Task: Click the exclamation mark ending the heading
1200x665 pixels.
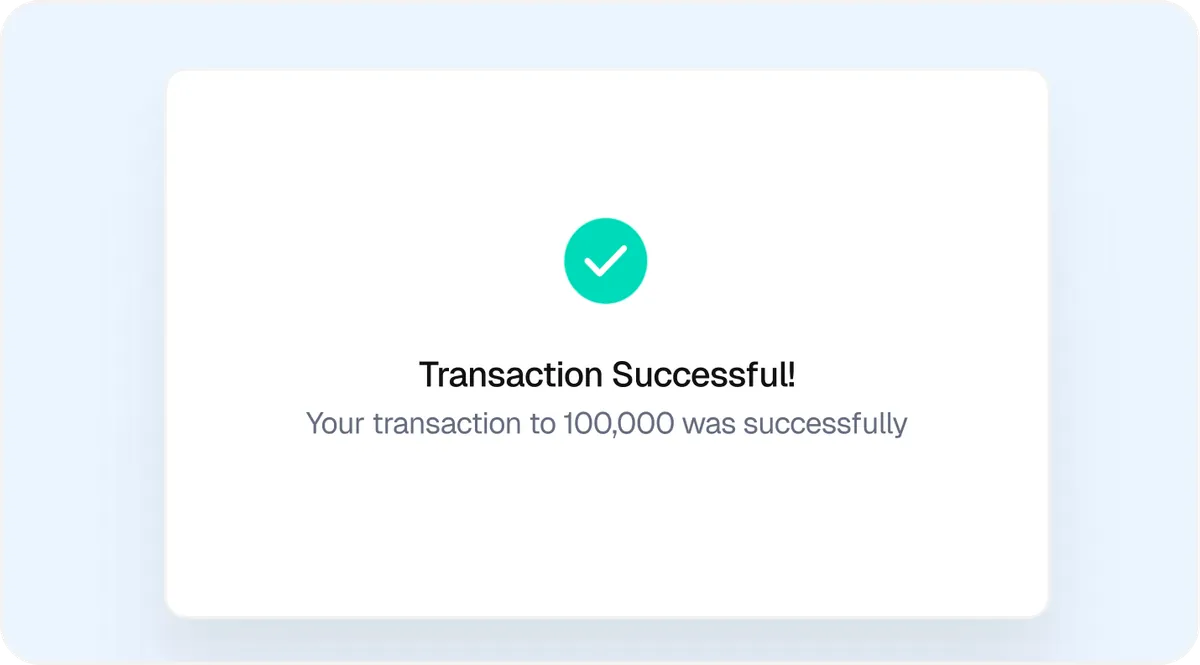Action: click(x=790, y=375)
